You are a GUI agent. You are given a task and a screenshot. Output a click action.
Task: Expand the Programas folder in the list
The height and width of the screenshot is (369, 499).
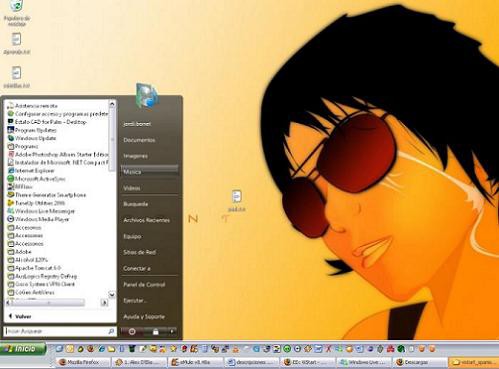pos(23,146)
